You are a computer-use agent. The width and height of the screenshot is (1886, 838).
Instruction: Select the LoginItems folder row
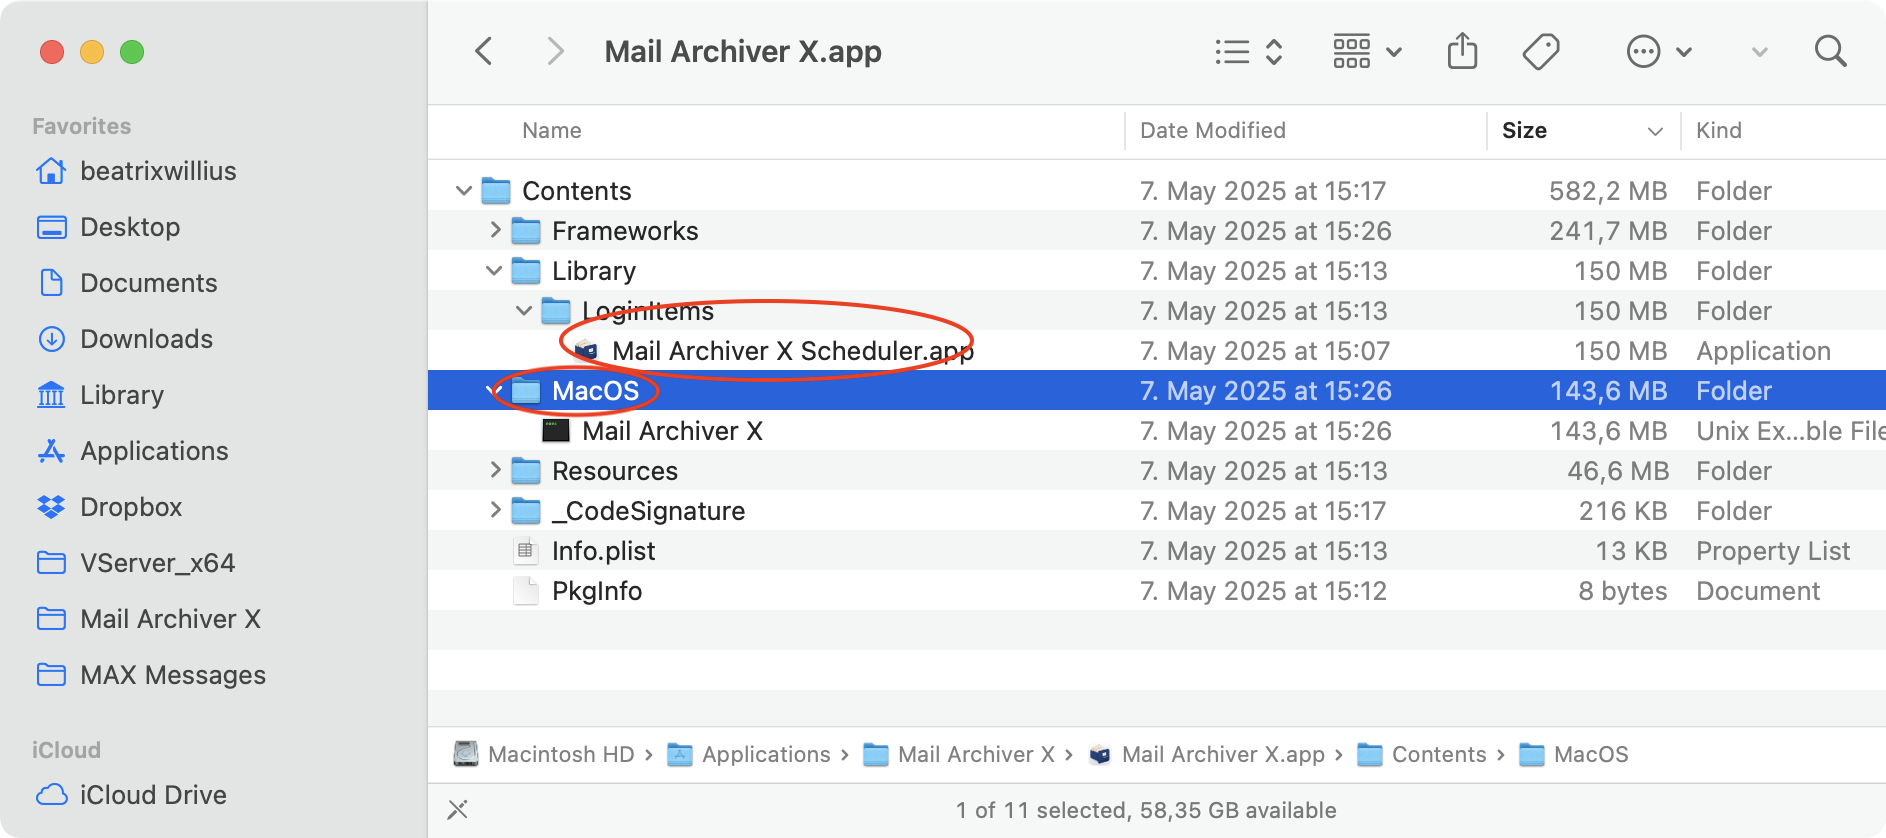click(x=1157, y=310)
